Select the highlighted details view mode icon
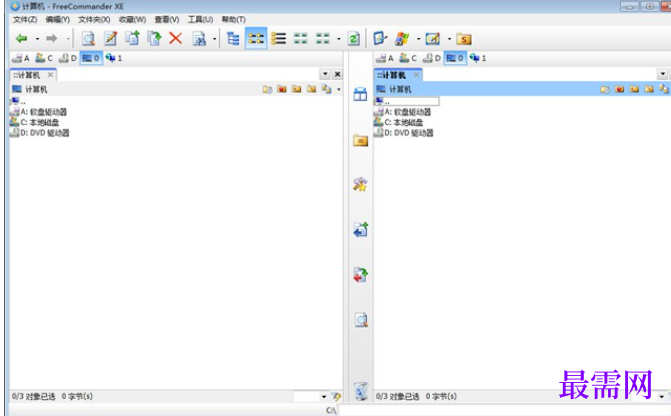The height and width of the screenshot is (416, 671). point(256,39)
